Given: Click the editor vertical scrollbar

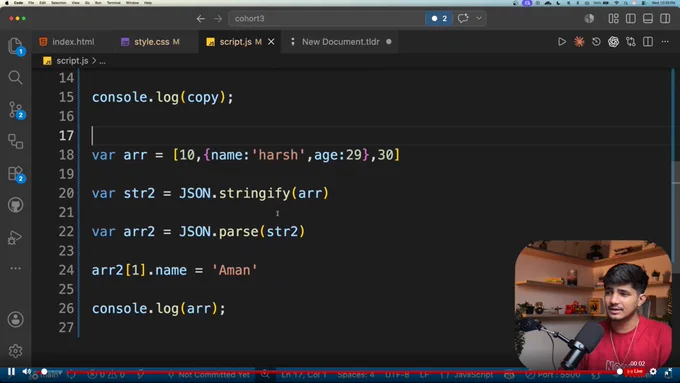Looking at the screenshot, I should [676, 217].
